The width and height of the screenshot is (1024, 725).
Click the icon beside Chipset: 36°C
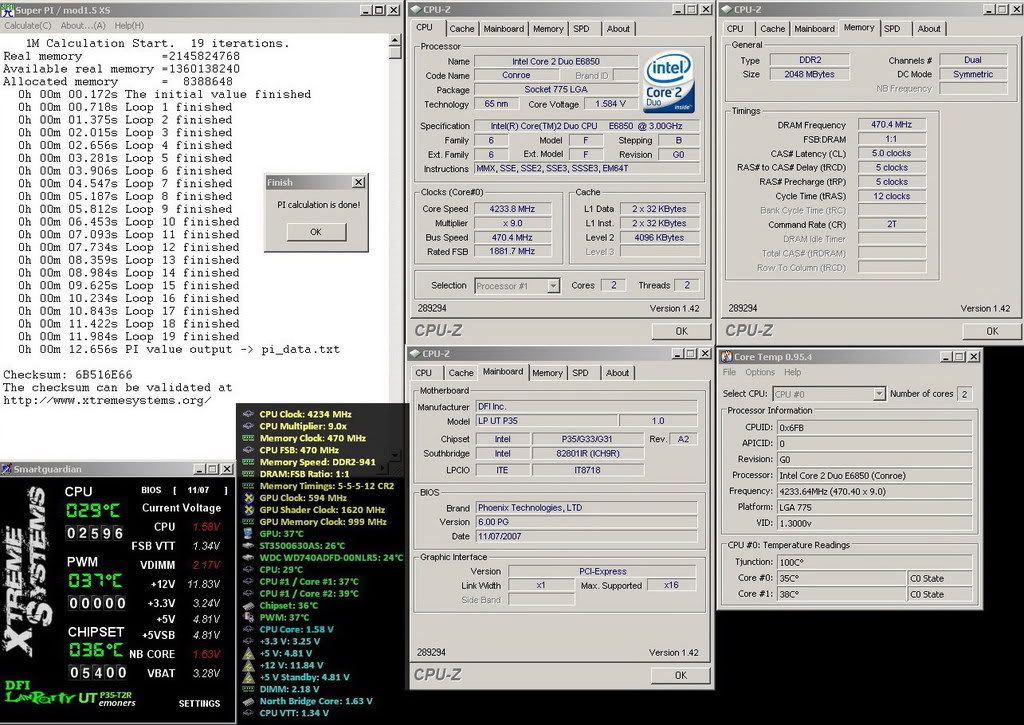point(248,605)
